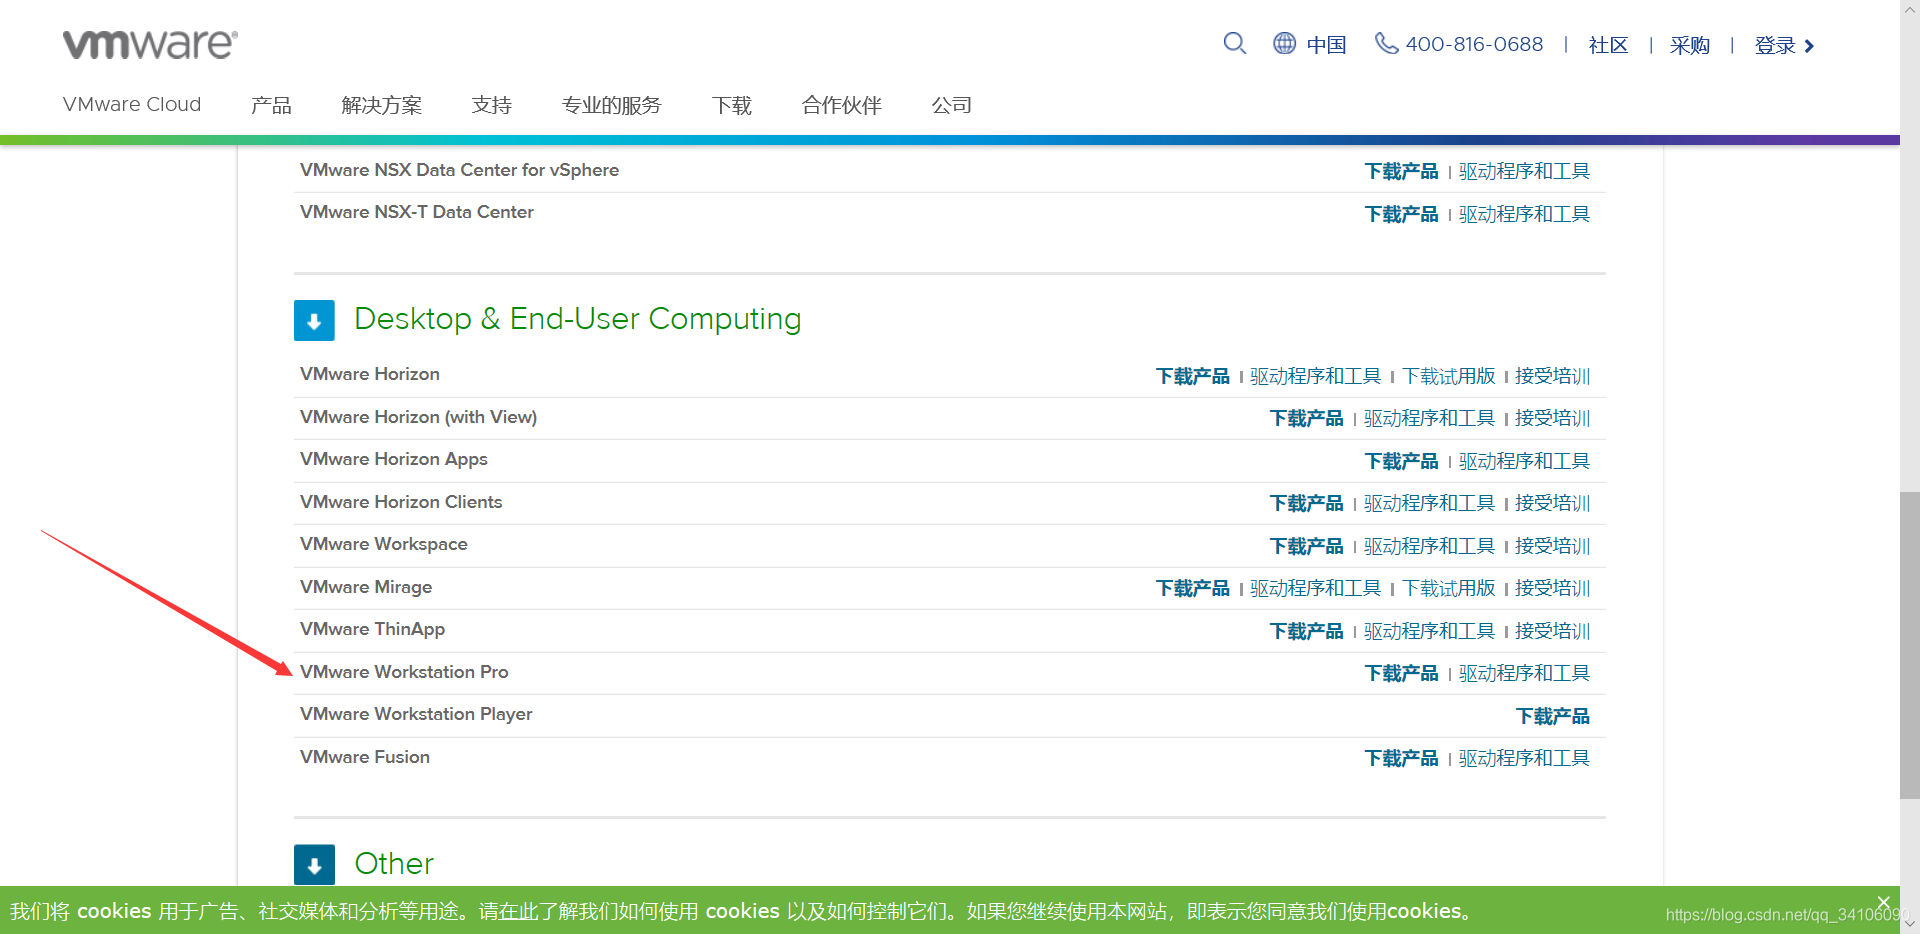Image resolution: width=1920 pixels, height=934 pixels.
Task: Click the 采购 link
Action: (1690, 45)
